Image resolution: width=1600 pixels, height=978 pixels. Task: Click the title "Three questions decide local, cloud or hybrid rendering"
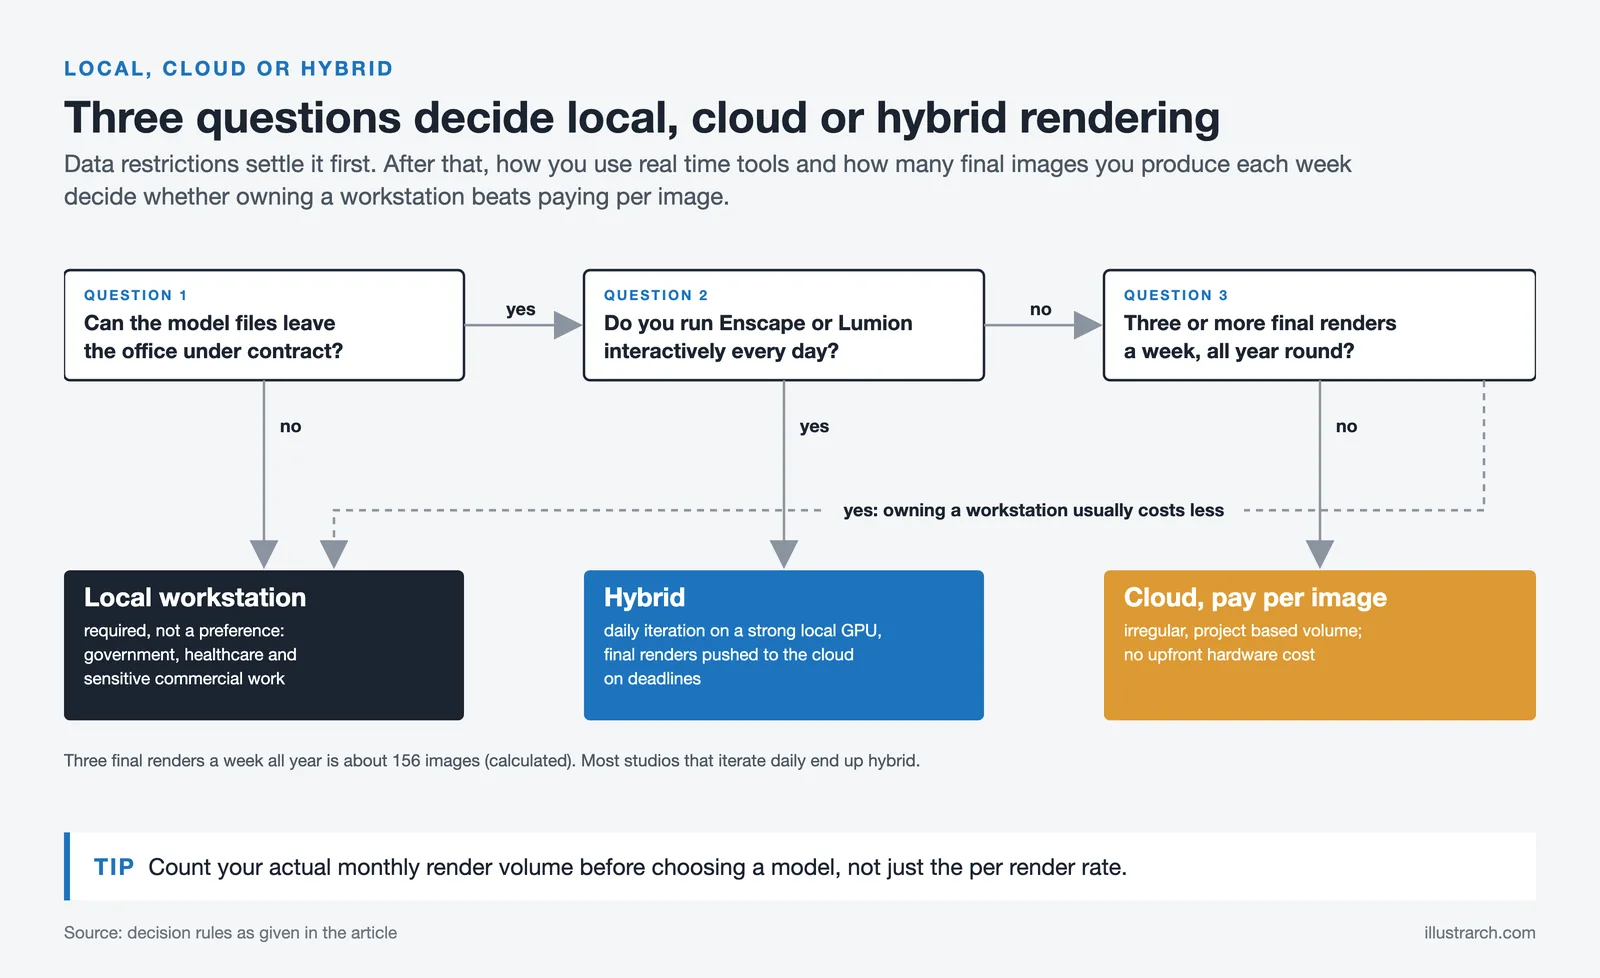pos(642,118)
